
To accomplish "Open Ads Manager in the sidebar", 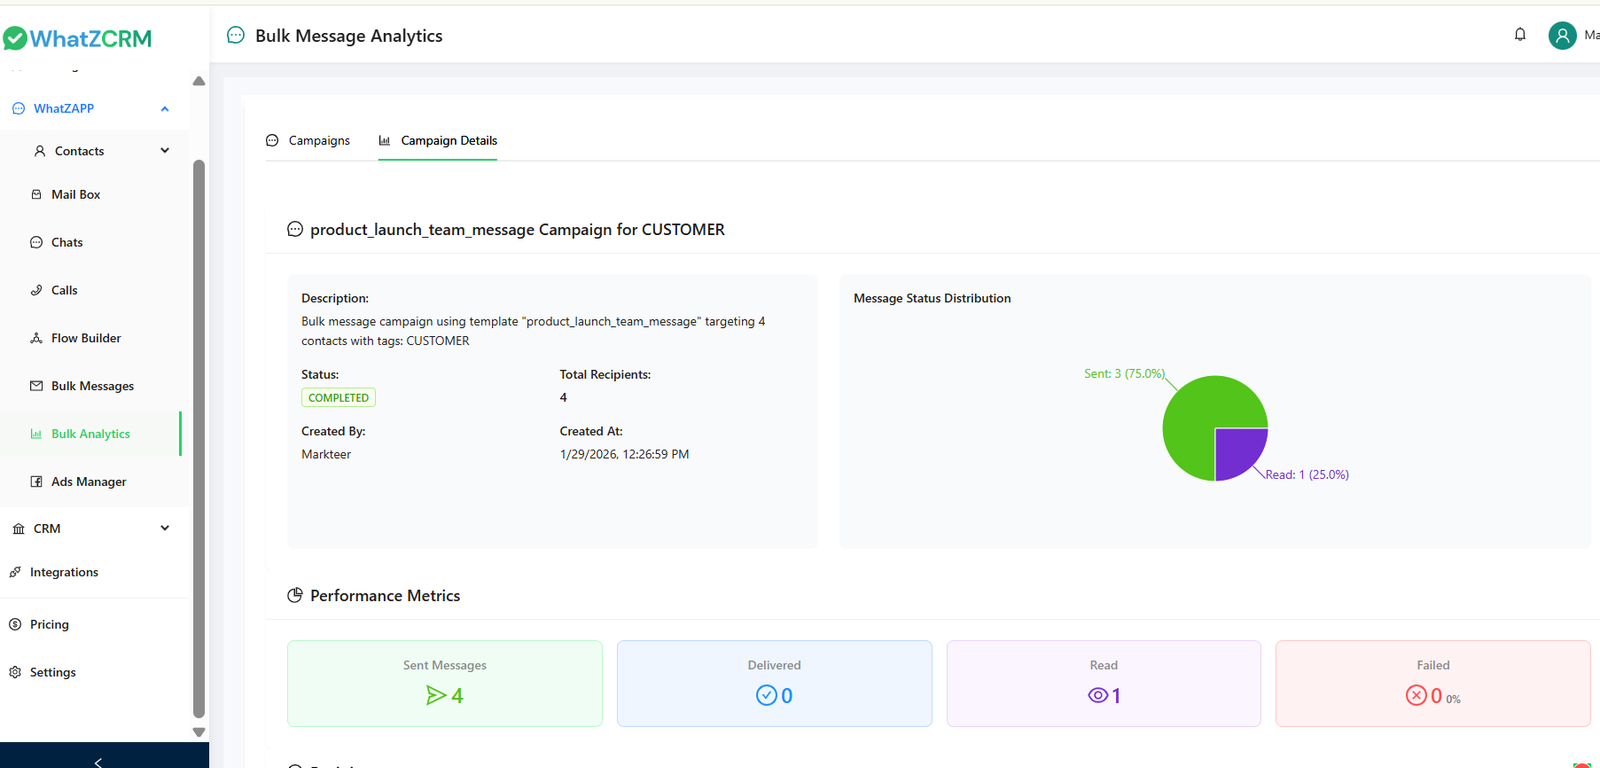I will tap(88, 482).
